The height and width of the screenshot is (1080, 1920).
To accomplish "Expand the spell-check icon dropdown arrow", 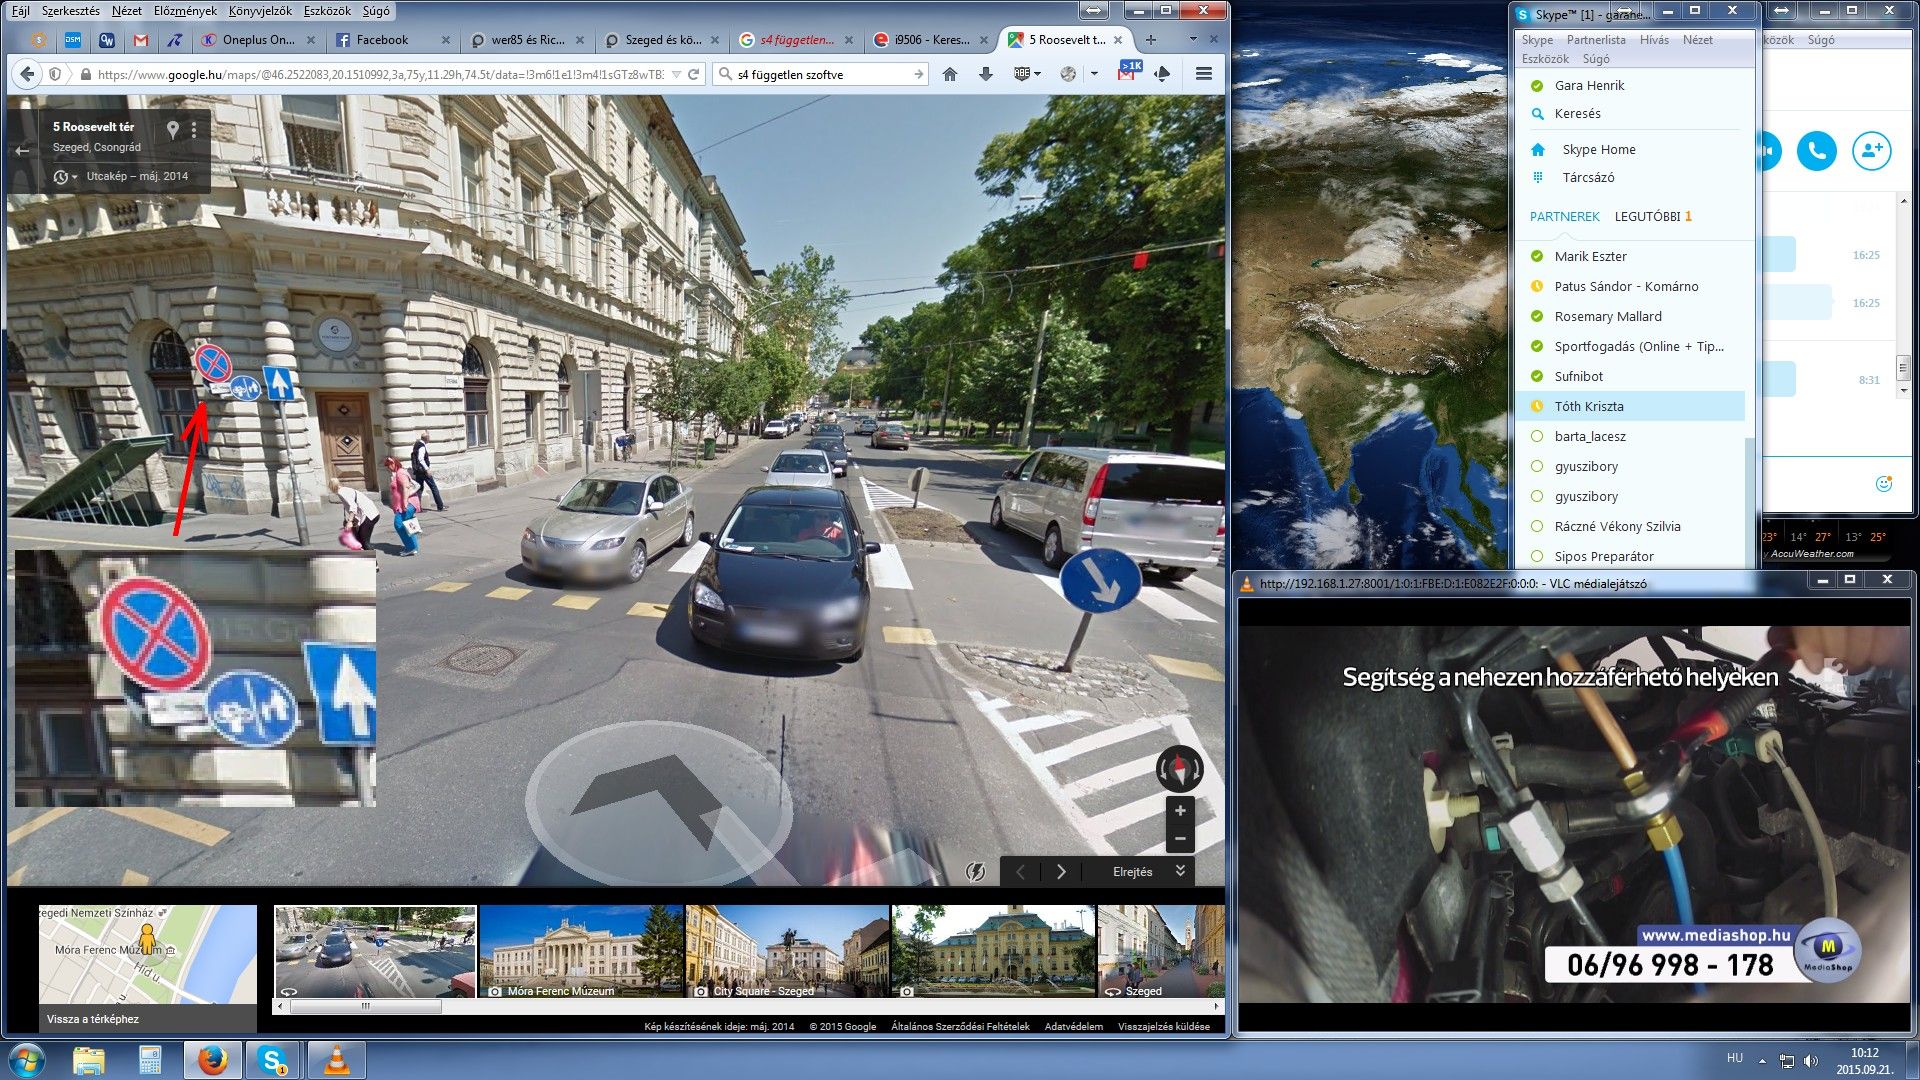I will click(1038, 74).
